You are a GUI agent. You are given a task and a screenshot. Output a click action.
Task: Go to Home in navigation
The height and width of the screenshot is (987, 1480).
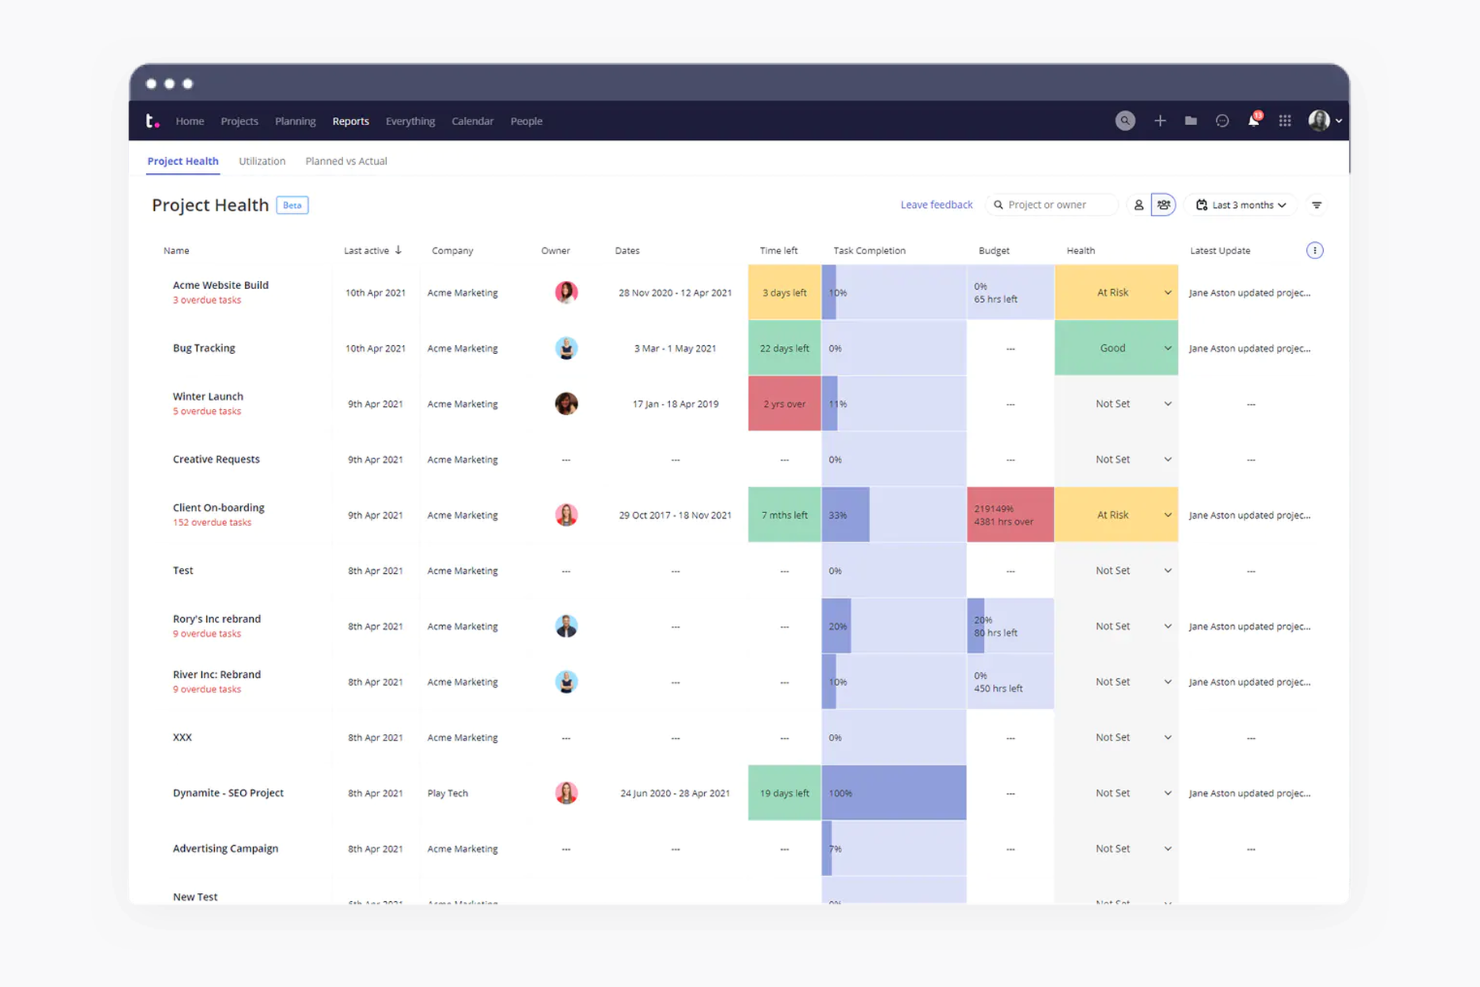click(189, 121)
